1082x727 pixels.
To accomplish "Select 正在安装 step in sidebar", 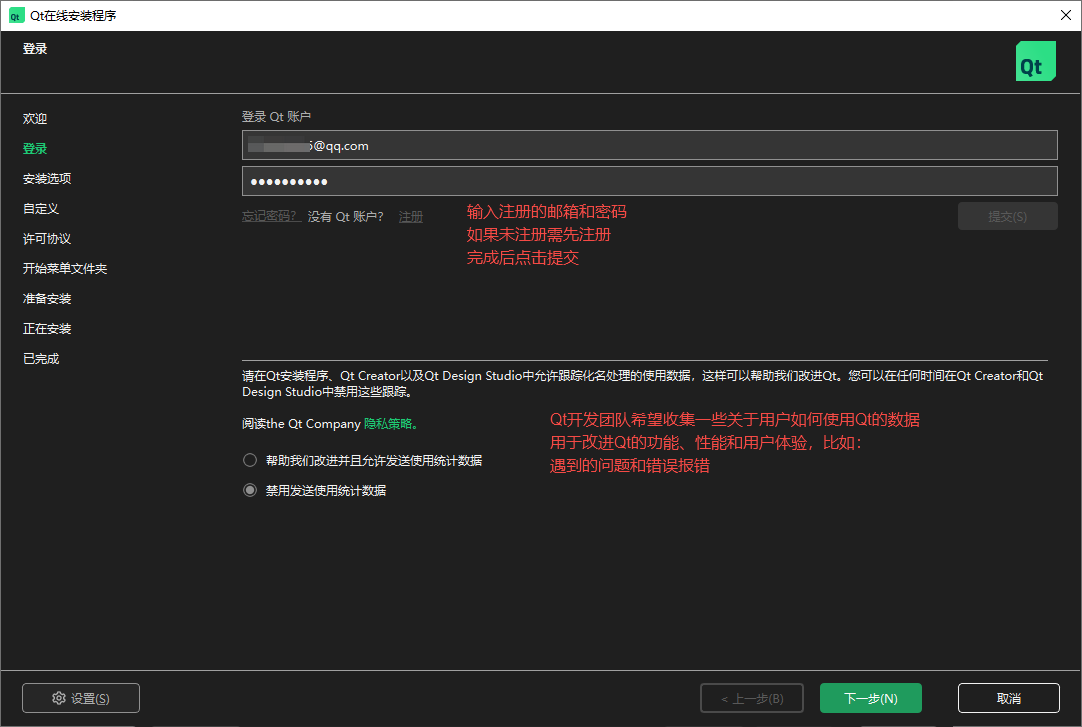I will [x=47, y=328].
